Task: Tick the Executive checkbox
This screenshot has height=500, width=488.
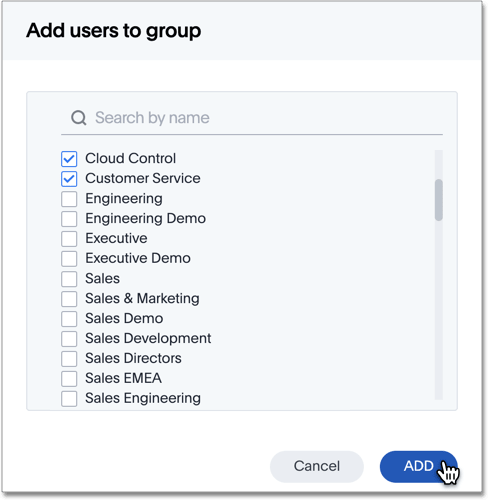Action: pos(69,239)
